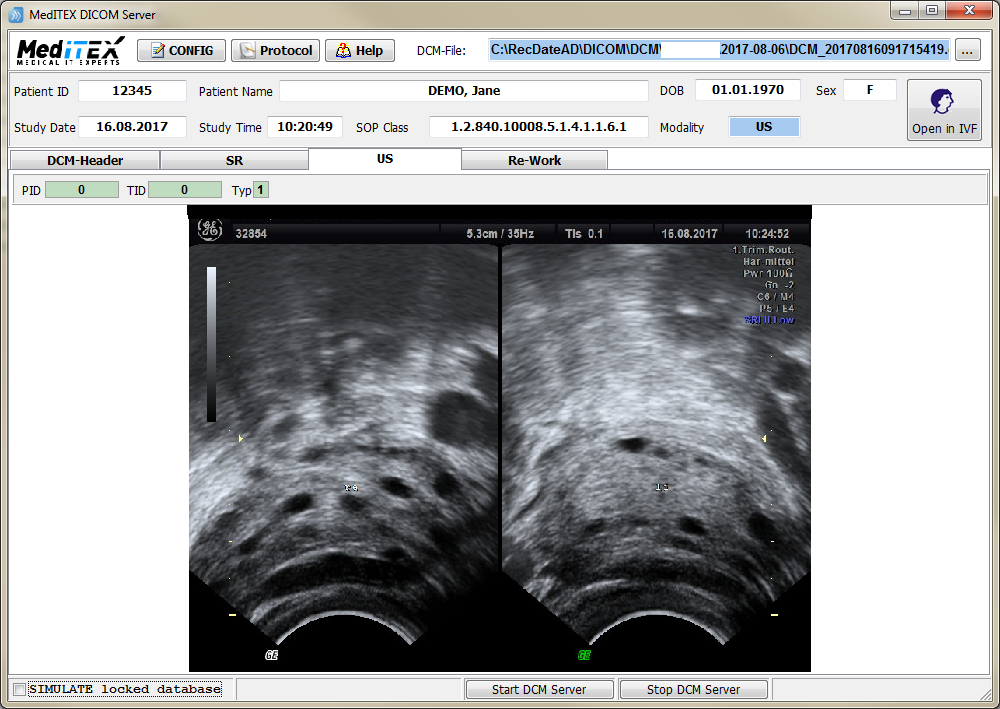Viewport: 1000px width, 709px height.
Task: Click the grayscale bar on ultrasound image
Action: tap(211, 344)
